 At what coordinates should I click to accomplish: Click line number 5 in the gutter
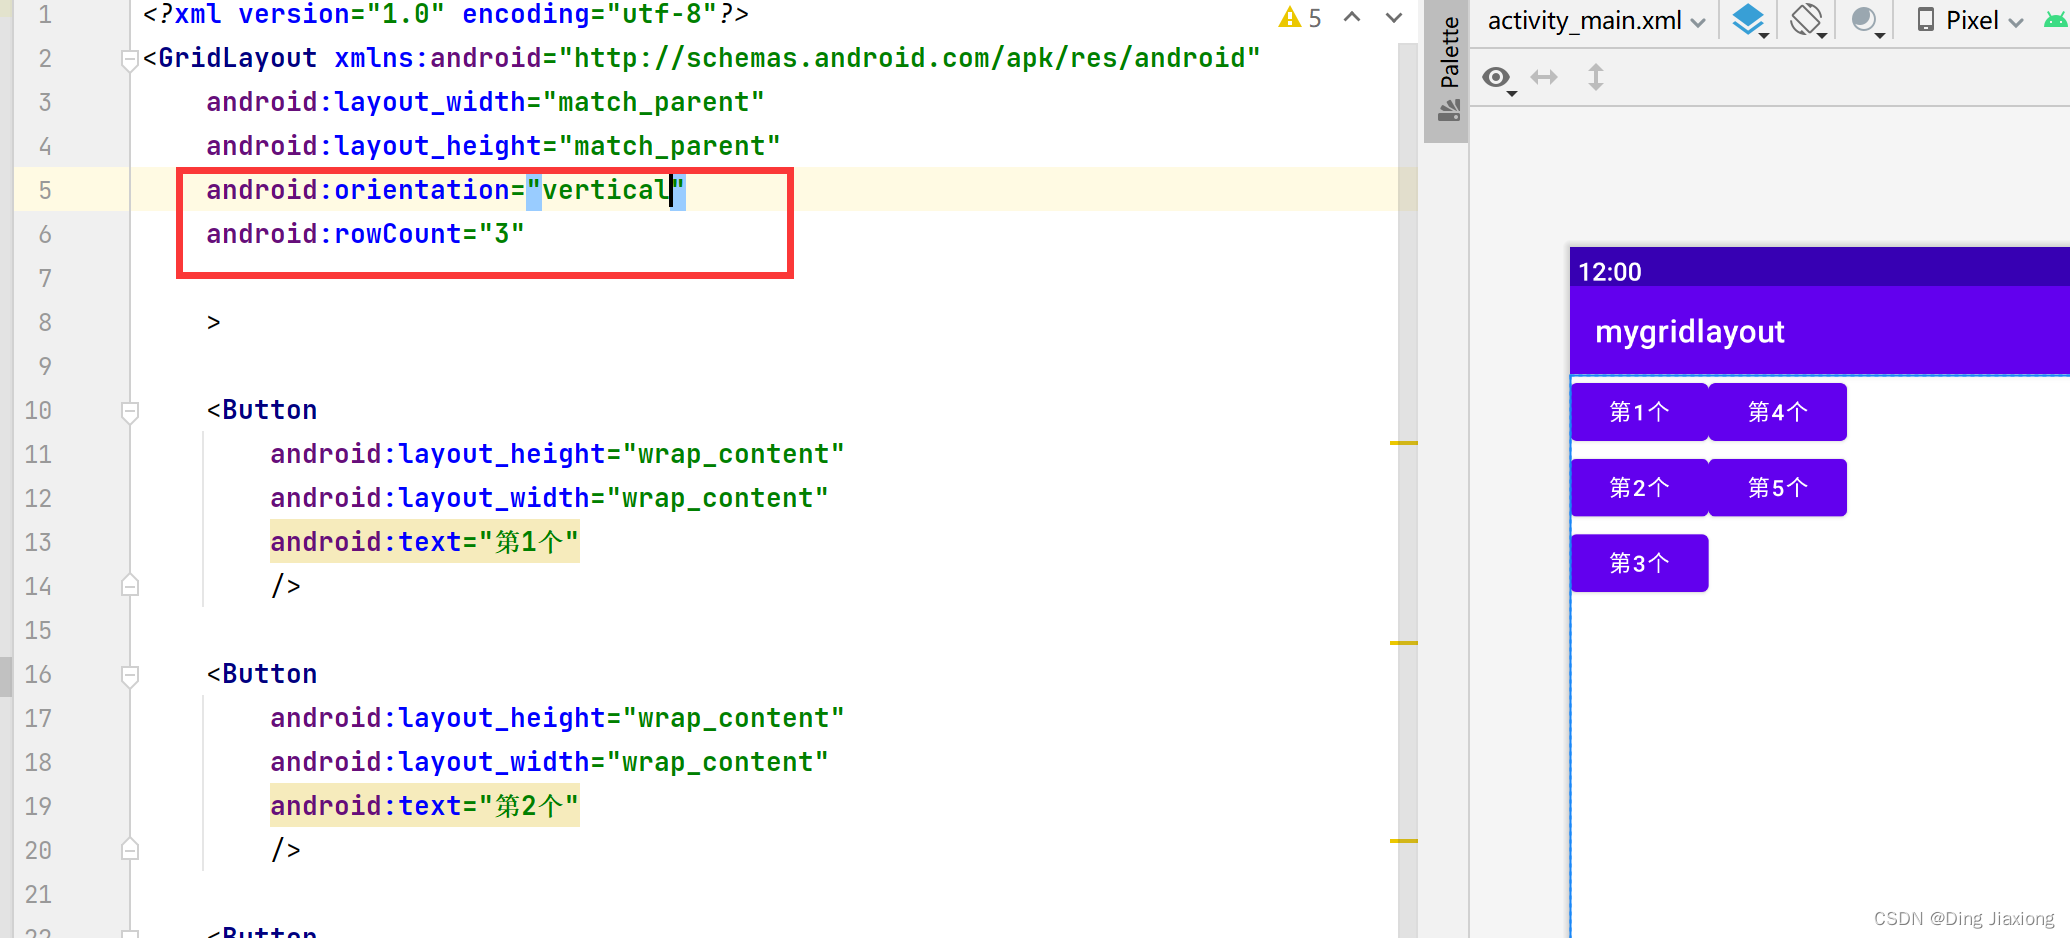(x=45, y=190)
